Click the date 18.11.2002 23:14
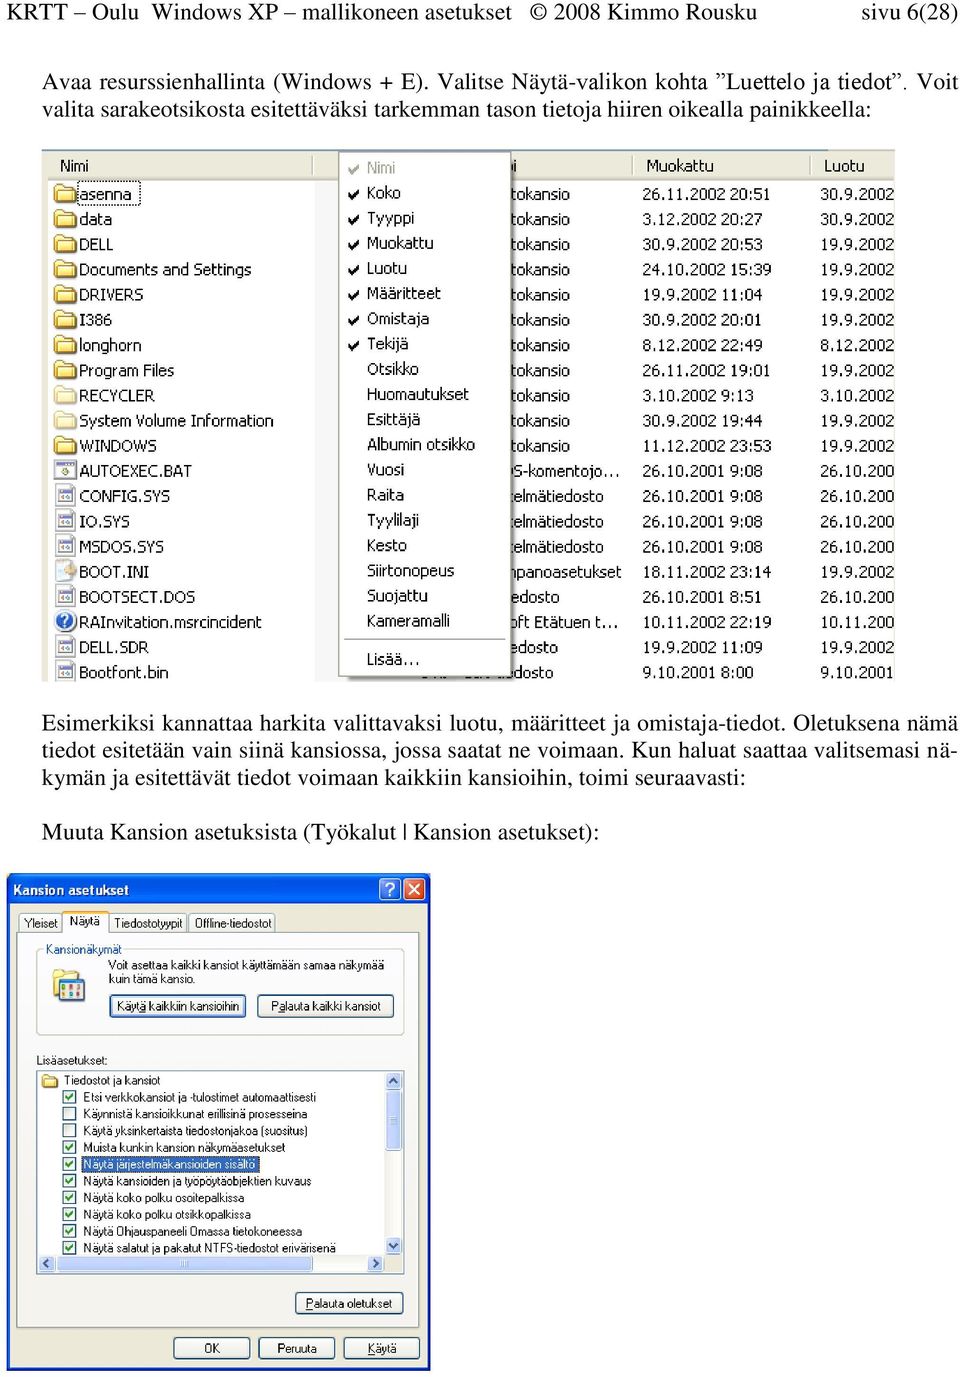Screen dimensions: 960x1377 pyautogui.click(x=706, y=572)
